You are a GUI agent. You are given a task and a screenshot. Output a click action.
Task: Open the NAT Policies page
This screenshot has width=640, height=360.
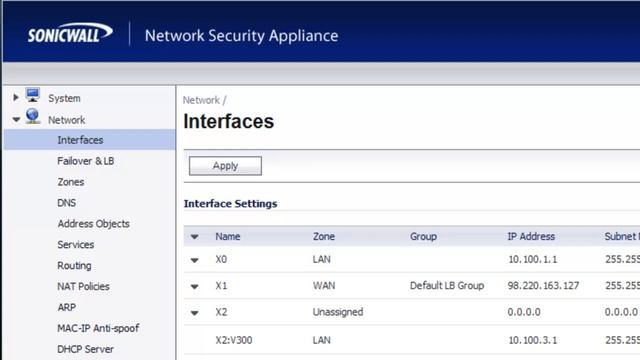coord(83,287)
